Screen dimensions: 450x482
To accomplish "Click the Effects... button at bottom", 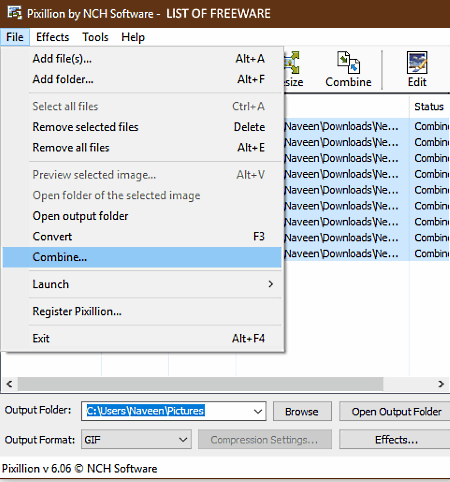I will pos(396,440).
